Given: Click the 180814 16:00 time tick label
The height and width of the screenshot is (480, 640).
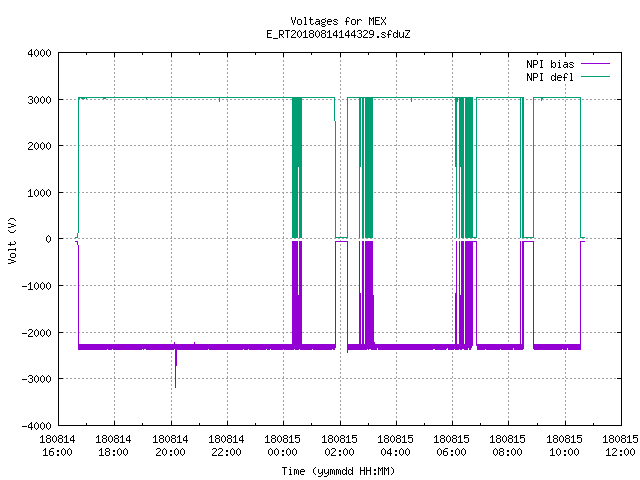Looking at the screenshot, I should tap(57, 446).
